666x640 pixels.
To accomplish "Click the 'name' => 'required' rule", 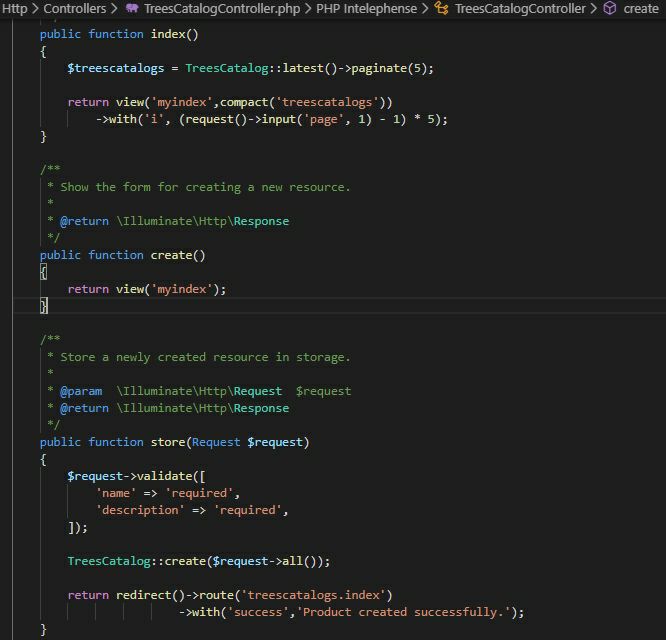I will 168,493.
